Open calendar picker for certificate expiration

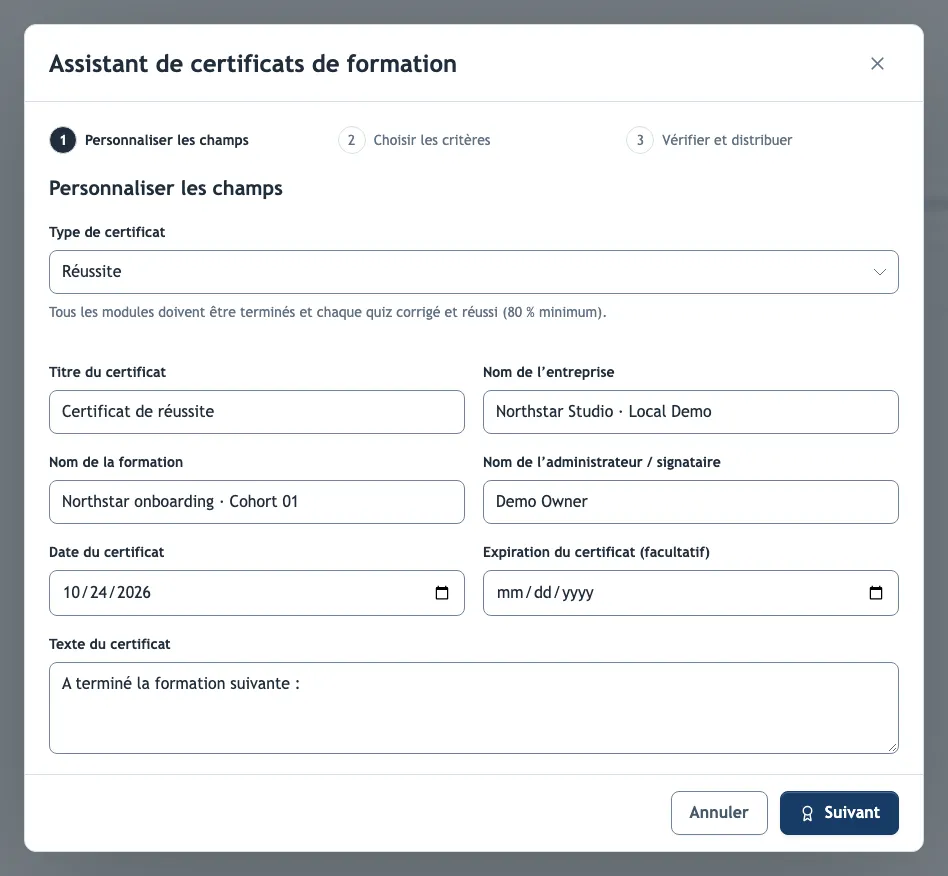[x=875, y=593]
